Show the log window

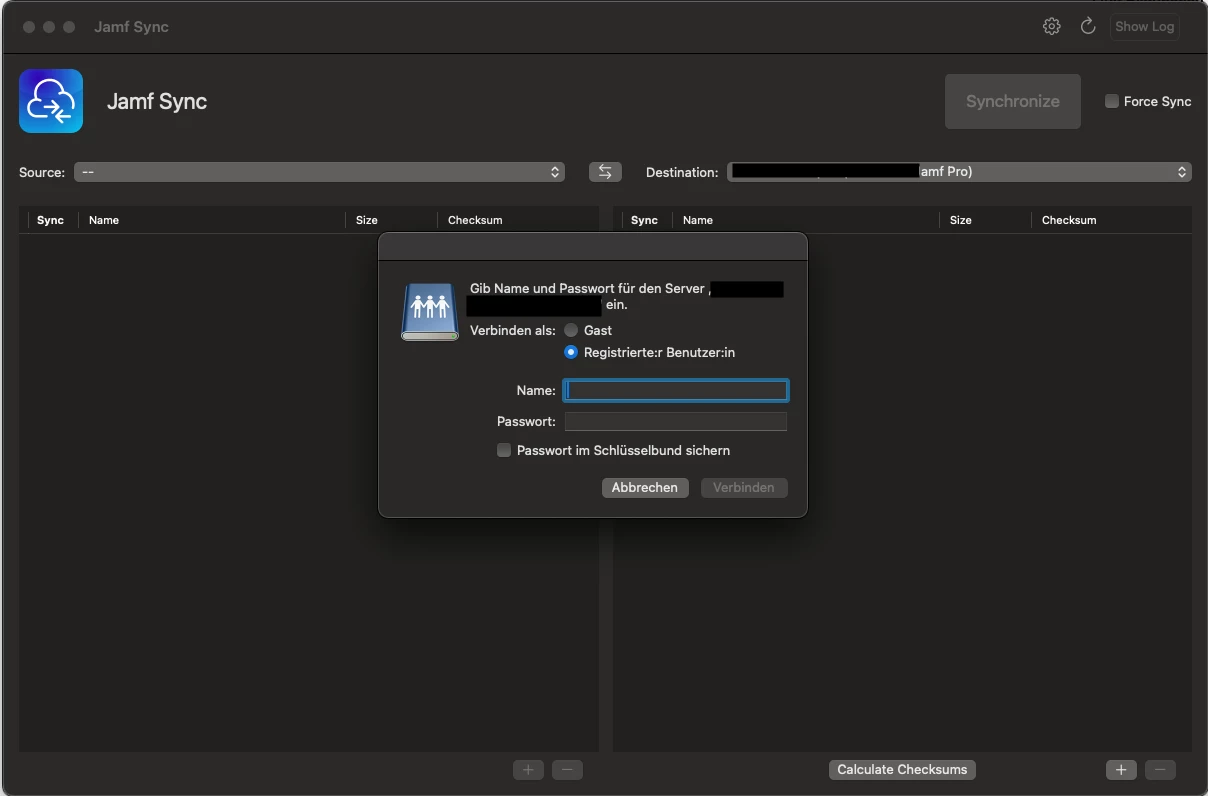coord(1145,27)
